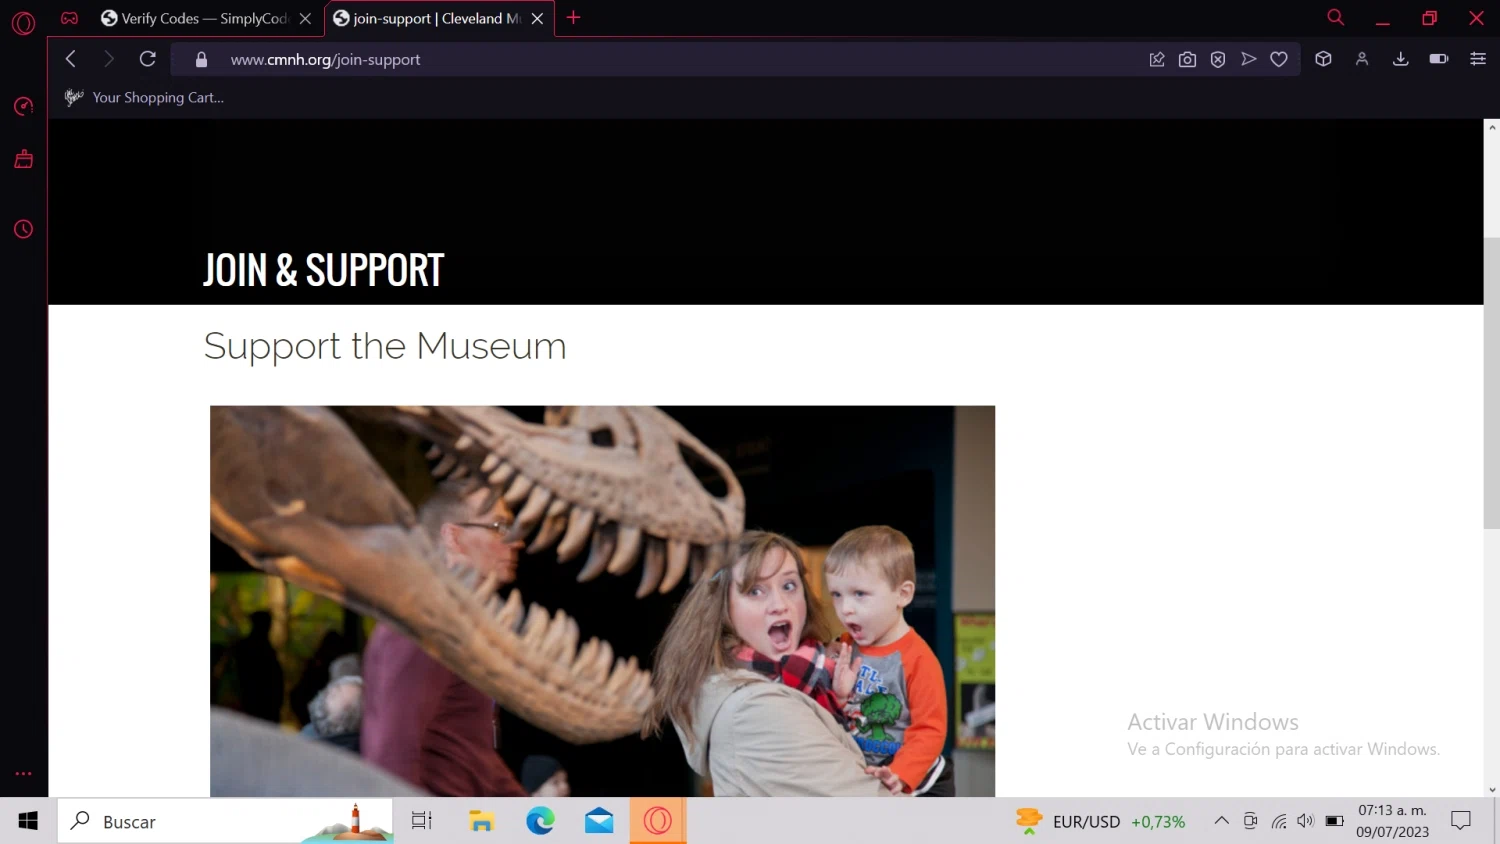Click the Opera GX taskbar icon
Image resolution: width=1500 pixels, height=844 pixels.
tap(658, 821)
